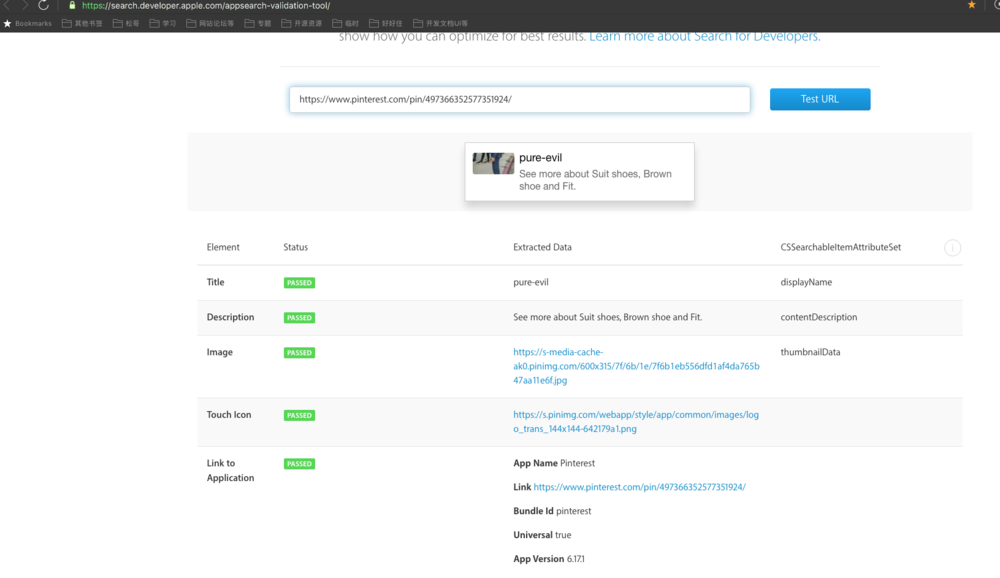Open the Learn more about Search link
Image resolution: width=1000 pixels, height=578 pixels.
[705, 37]
